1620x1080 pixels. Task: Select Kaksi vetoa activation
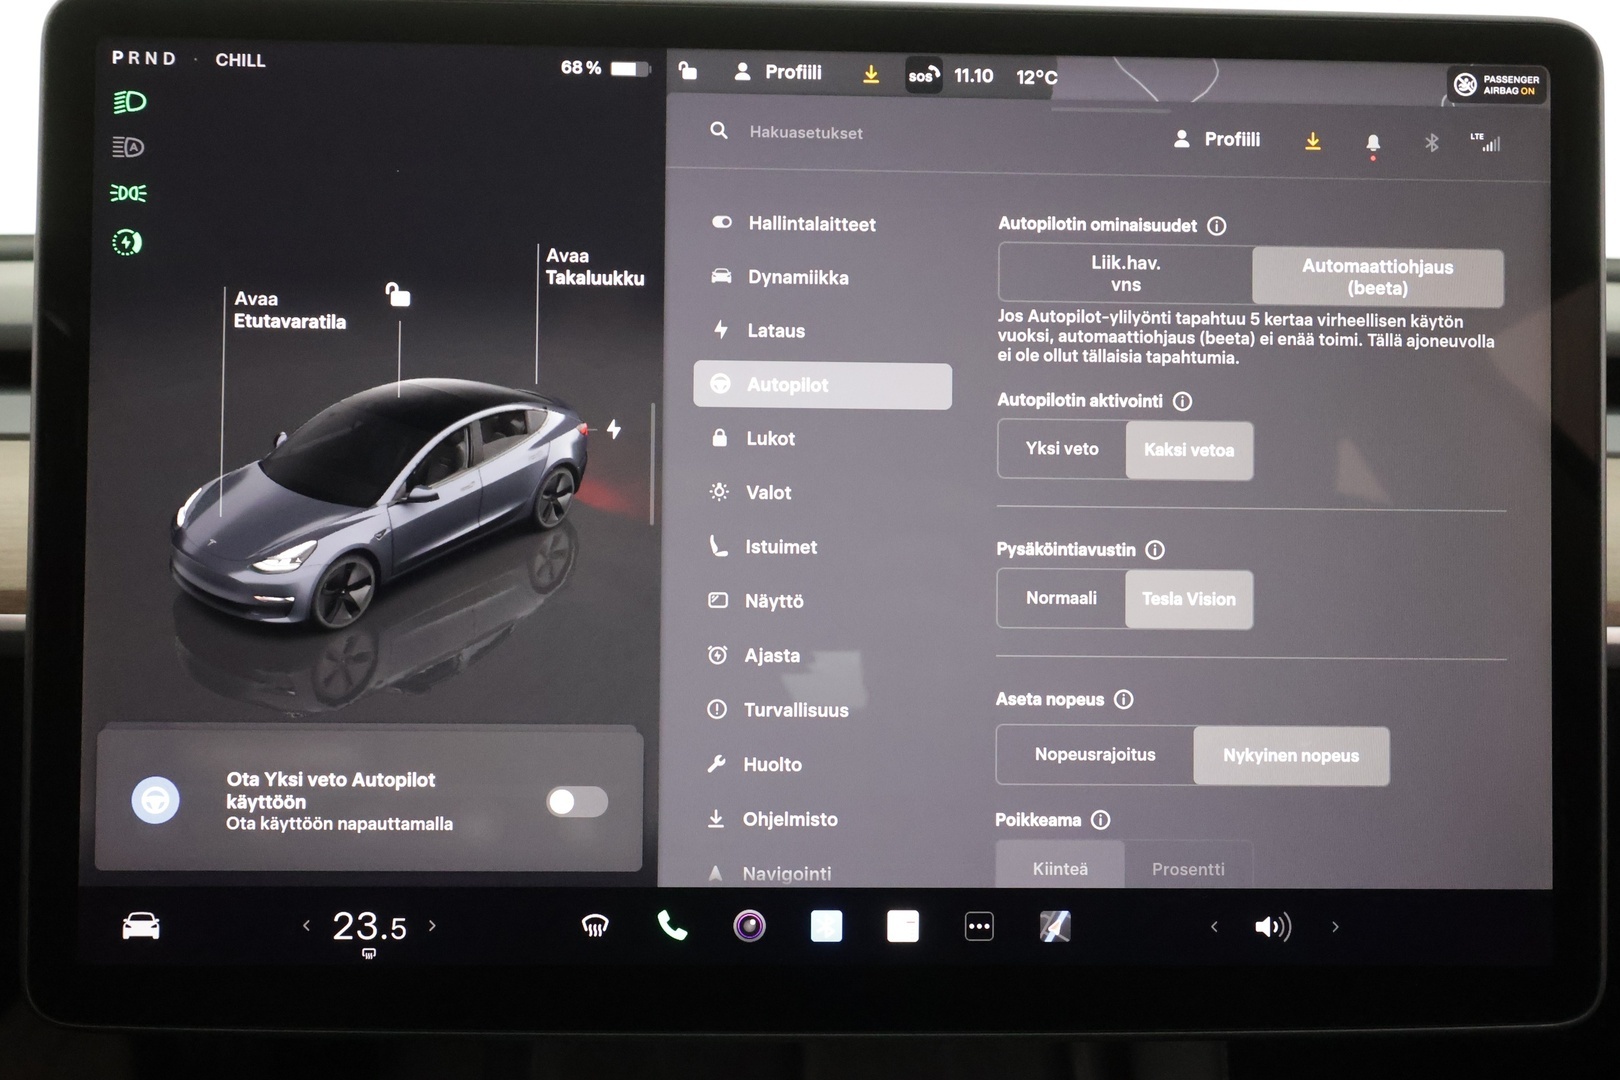1189,450
